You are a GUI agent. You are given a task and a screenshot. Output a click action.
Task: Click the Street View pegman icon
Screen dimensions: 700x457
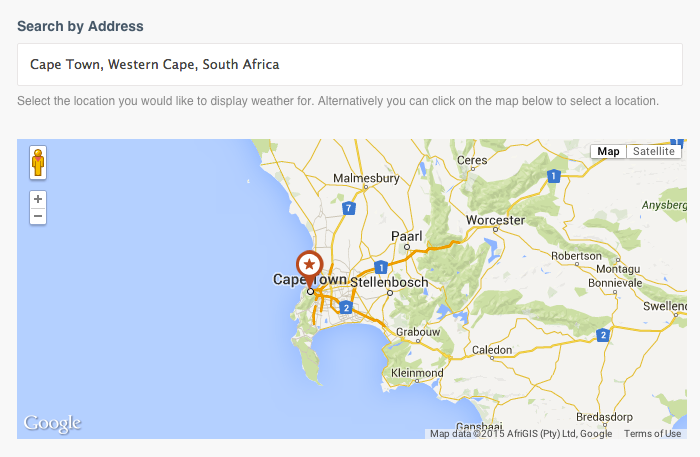(38, 162)
